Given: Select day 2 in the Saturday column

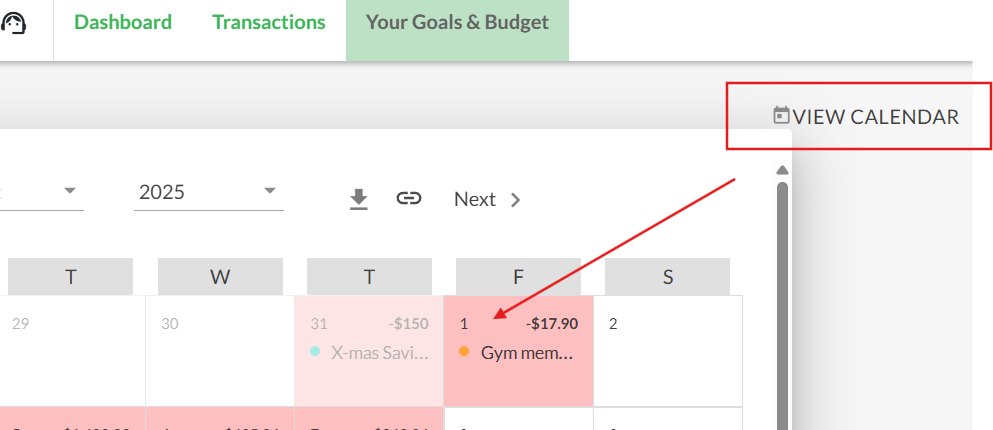Looking at the screenshot, I should pos(668,351).
